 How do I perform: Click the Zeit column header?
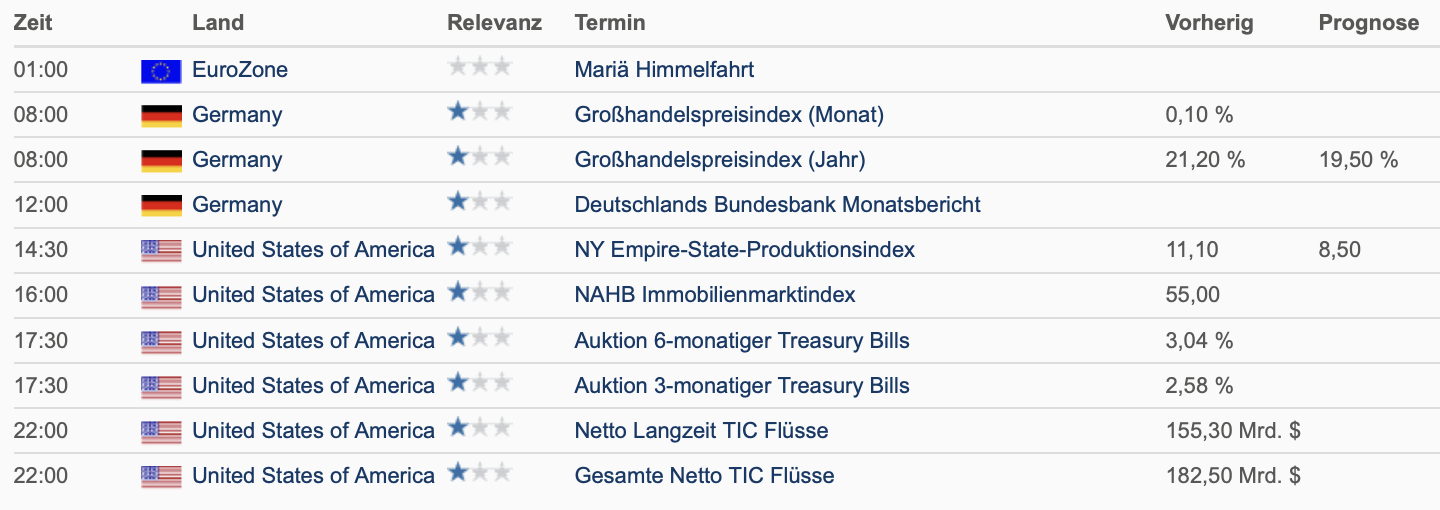tap(33, 23)
